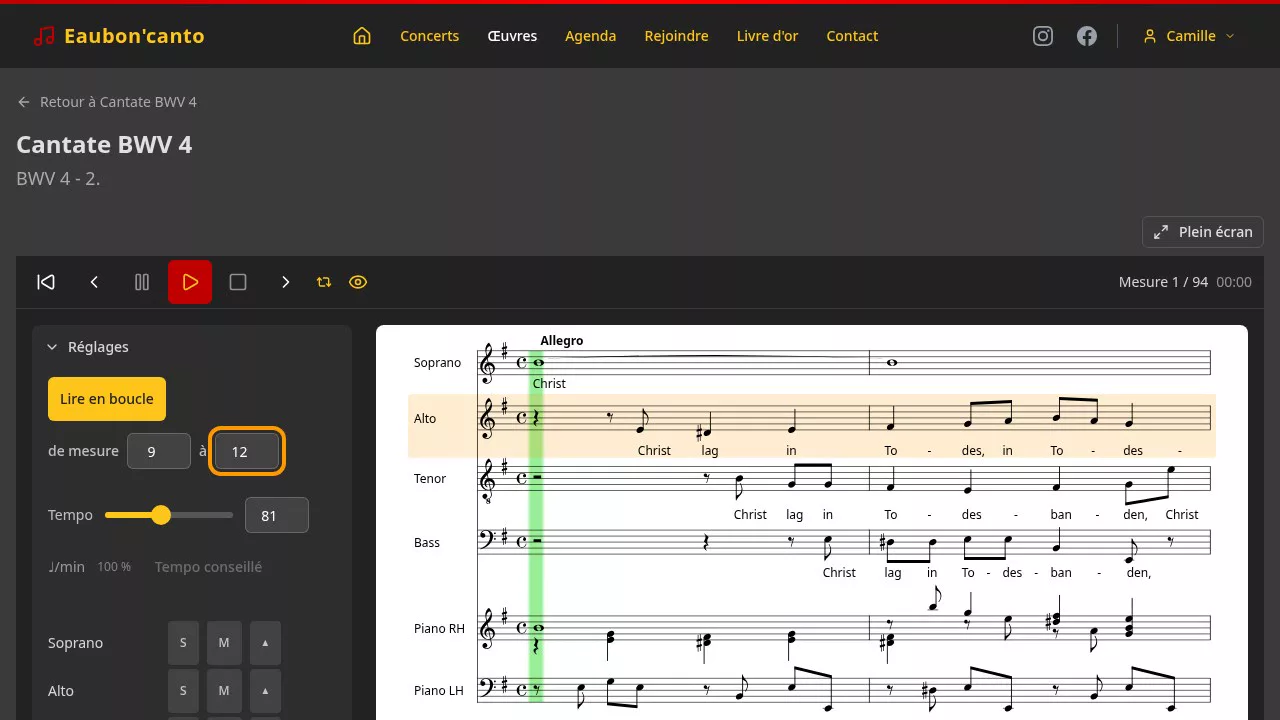Navigate to the Rejoindre page
The image size is (1280, 720).
[x=677, y=36]
